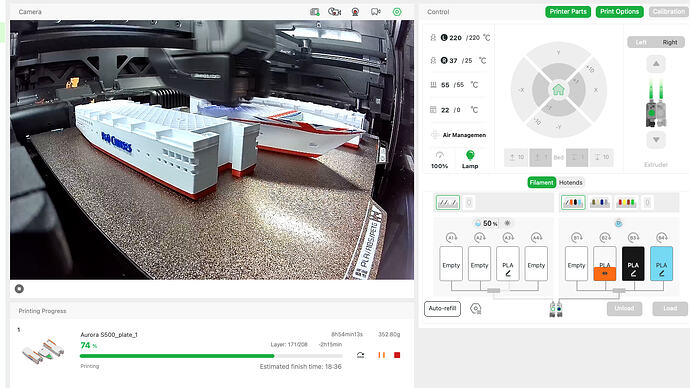Edit left nozzle 220 target temperature
The height and width of the screenshot is (388, 690).
[x=473, y=38]
